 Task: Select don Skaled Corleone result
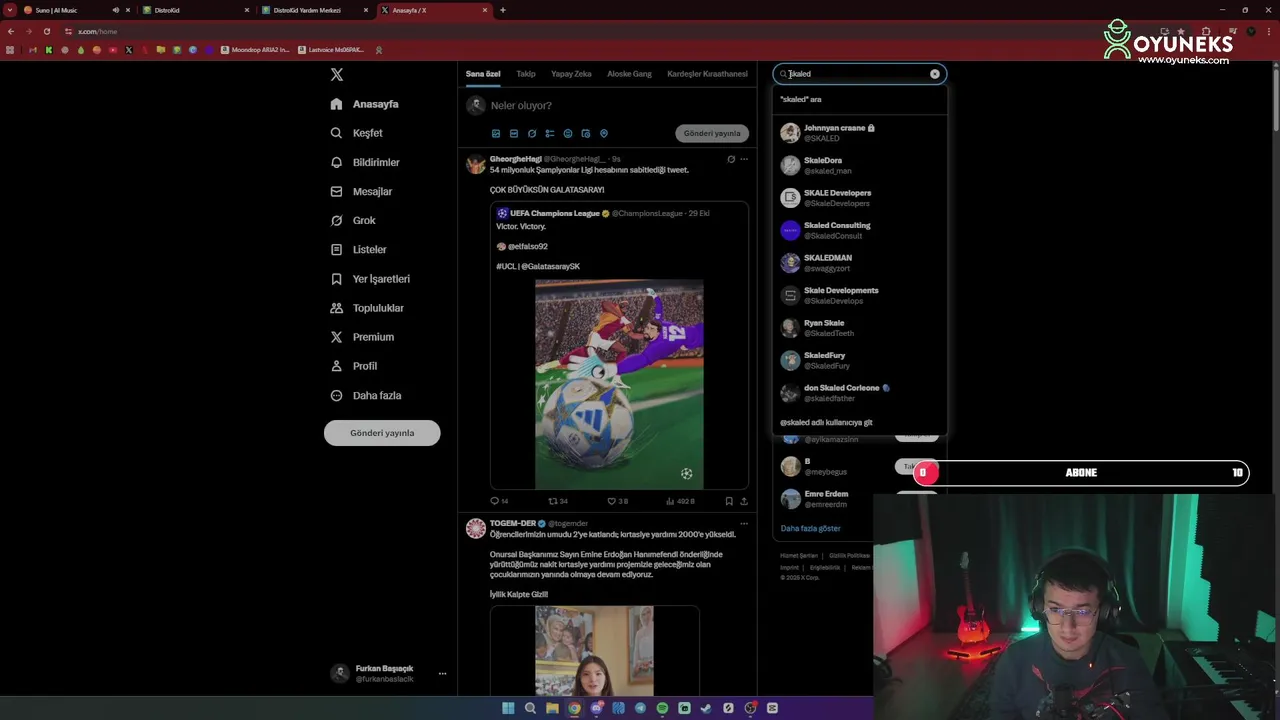pos(859,393)
